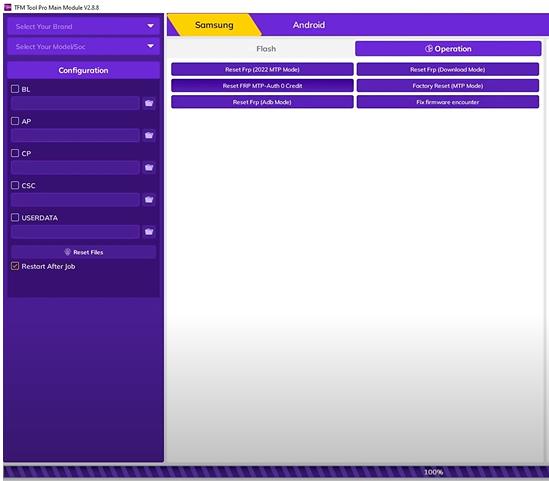Viewport: 549px width, 481px height.
Task: Expand the Select Your Model/Soc dropdown
Action: click(x=83, y=46)
